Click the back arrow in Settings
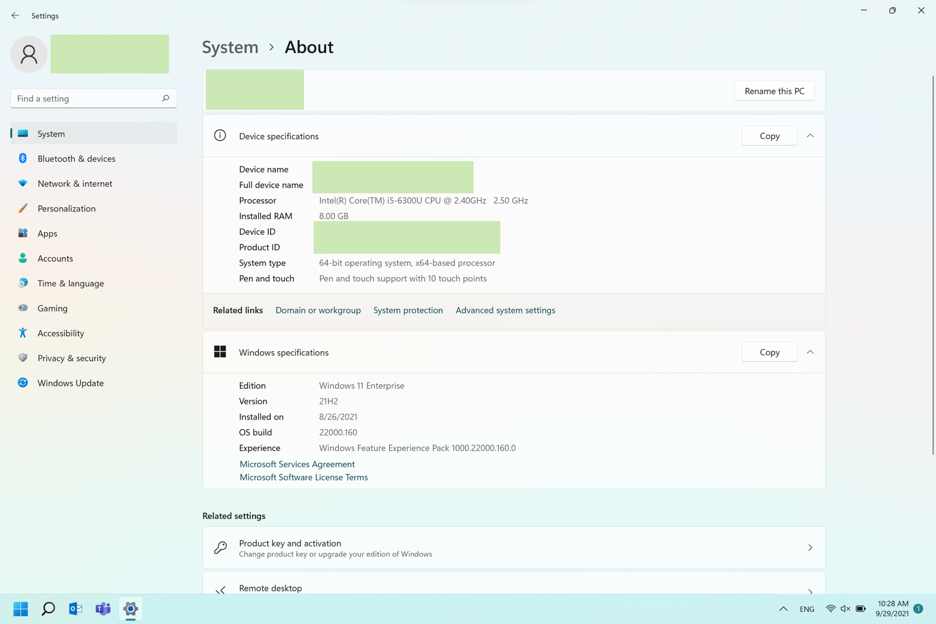The image size is (936, 624). tap(15, 16)
